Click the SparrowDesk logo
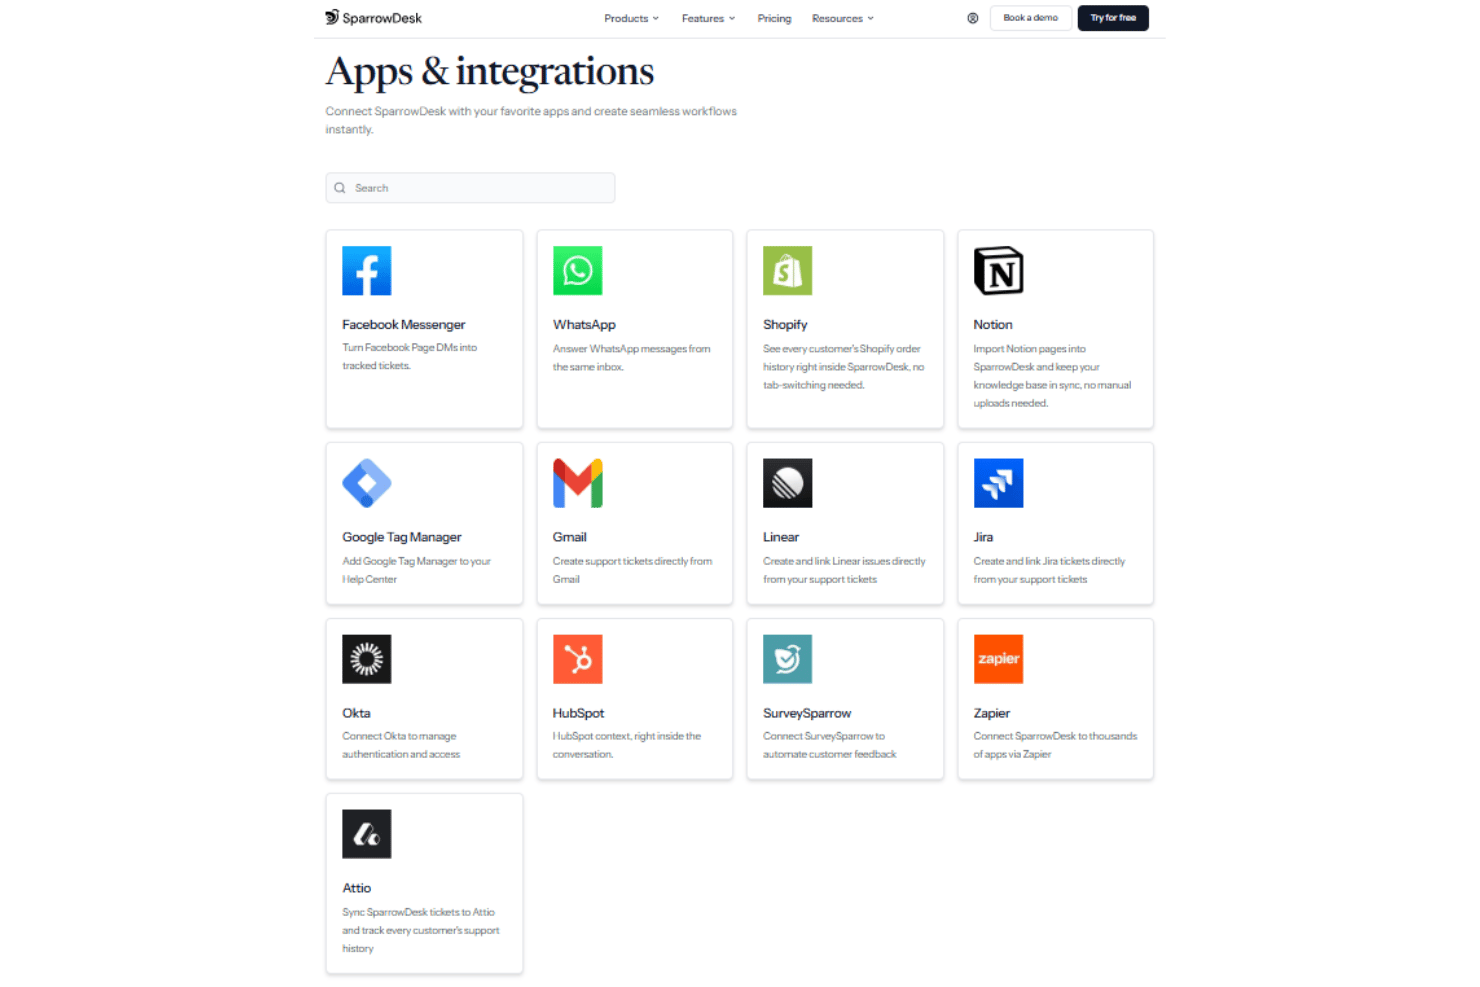This screenshot has height=987, width=1480. (373, 18)
